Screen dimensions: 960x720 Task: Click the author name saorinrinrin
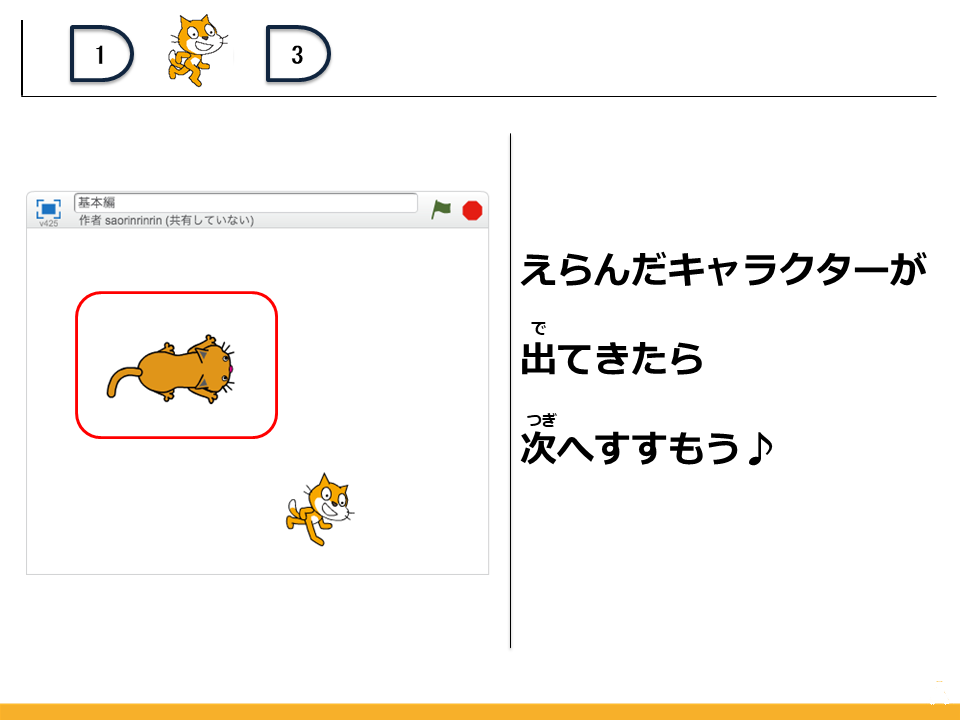pos(133,220)
